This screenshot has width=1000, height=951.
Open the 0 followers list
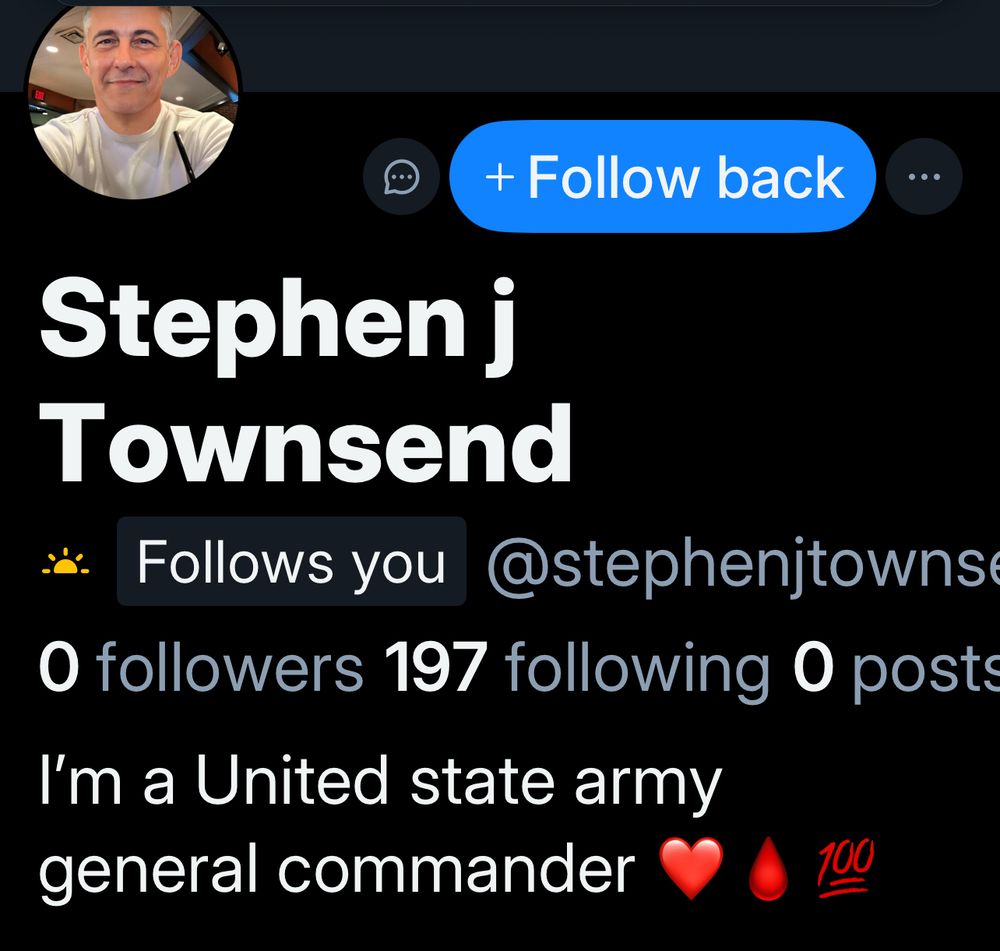(201, 667)
